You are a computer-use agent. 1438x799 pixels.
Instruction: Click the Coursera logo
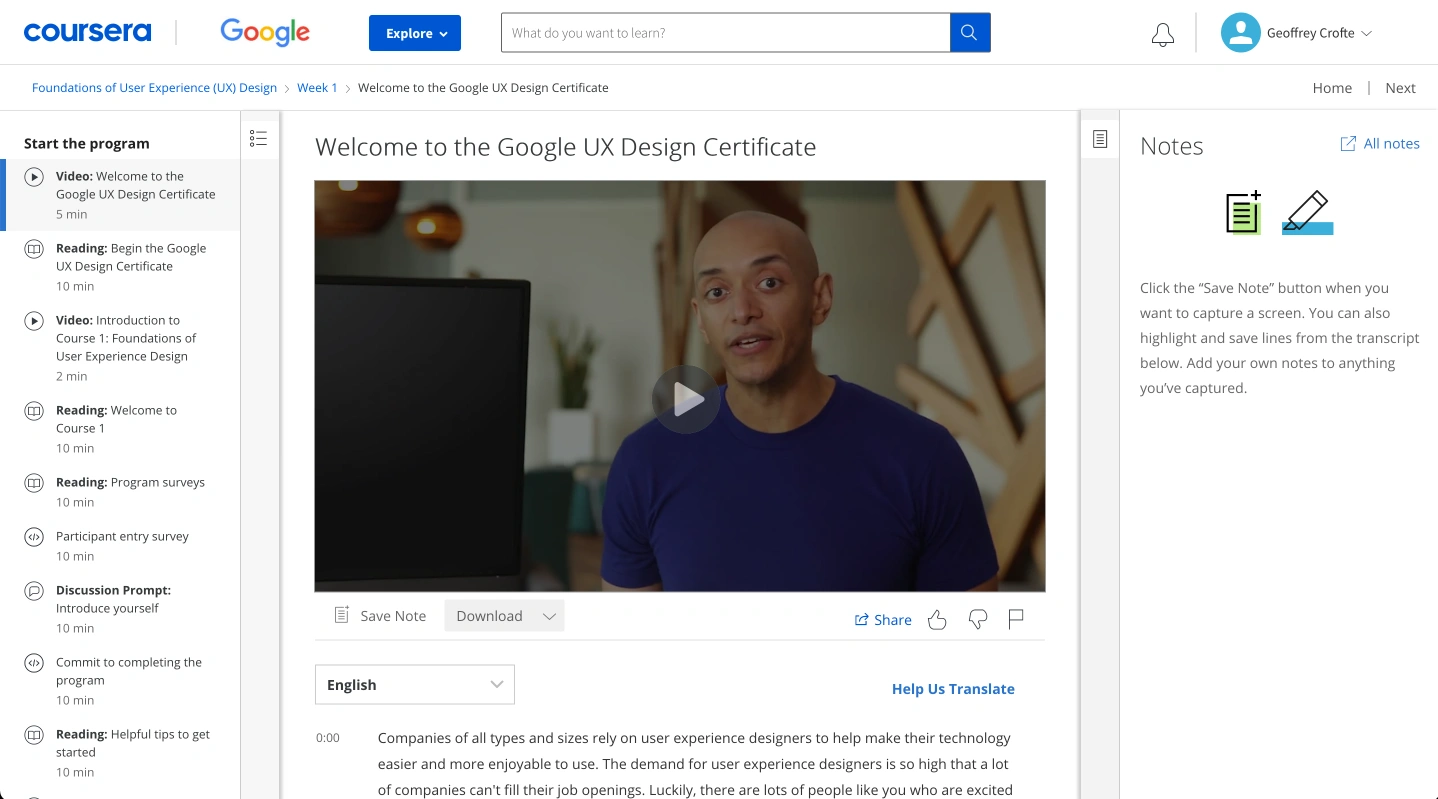(x=87, y=32)
